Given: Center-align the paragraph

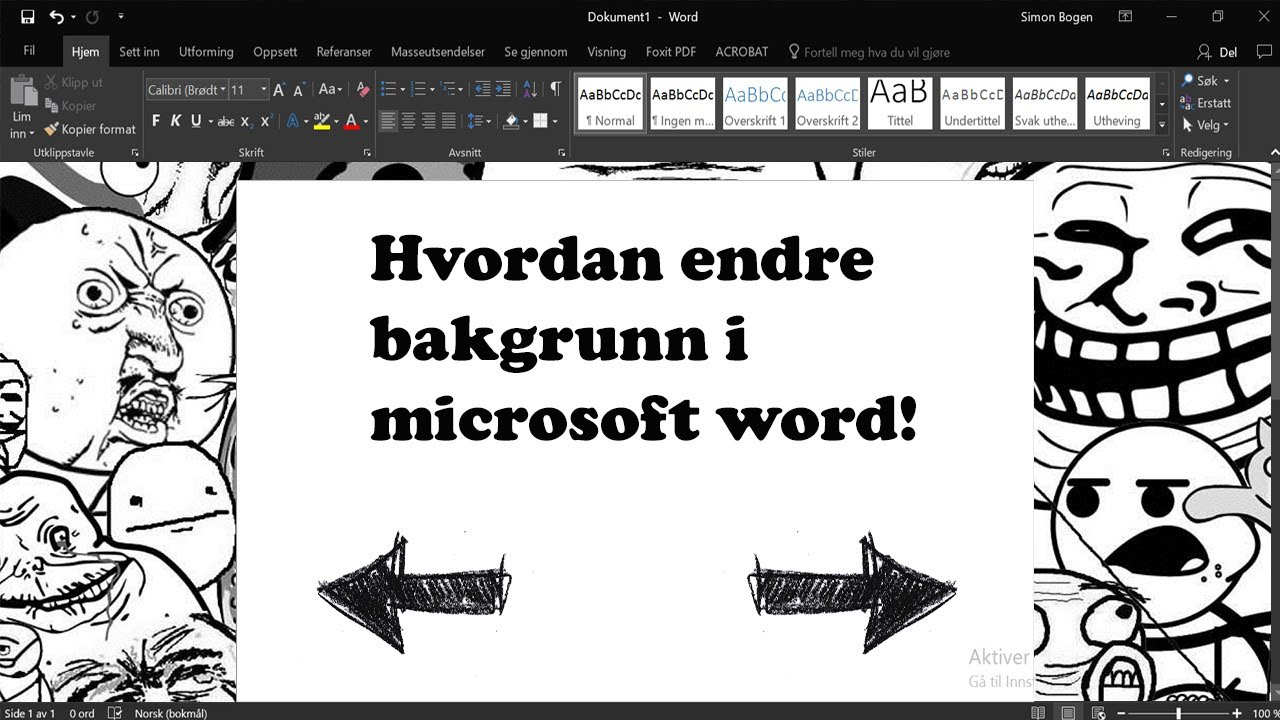Looking at the screenshot, I should point(409,121).
